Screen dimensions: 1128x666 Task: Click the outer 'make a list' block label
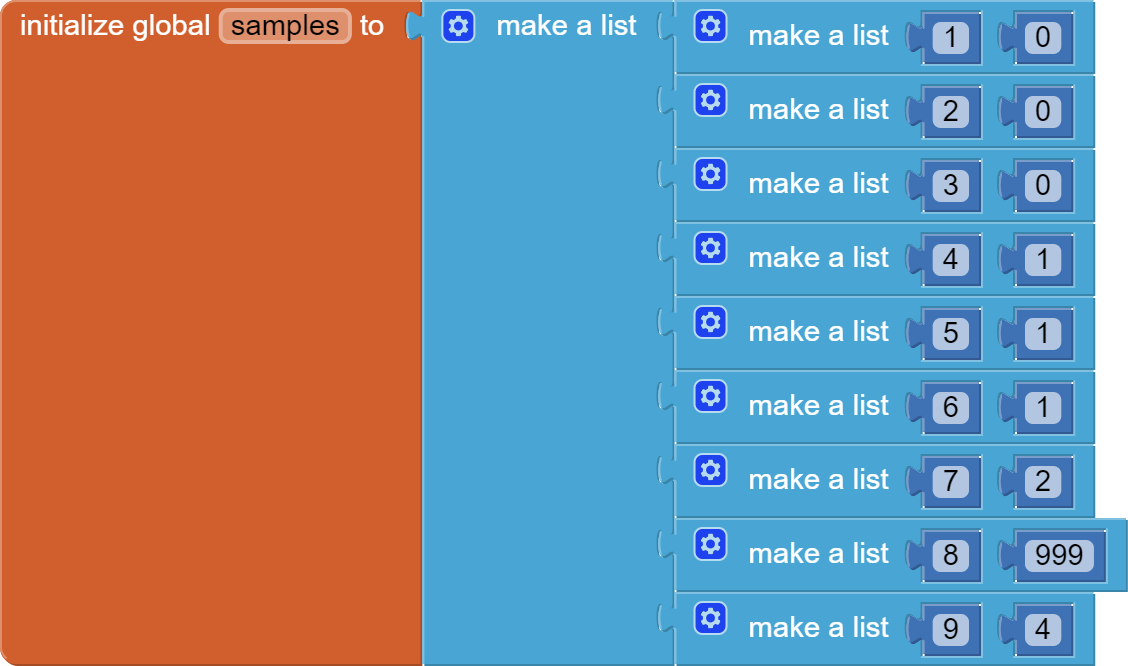pos(566,26)
